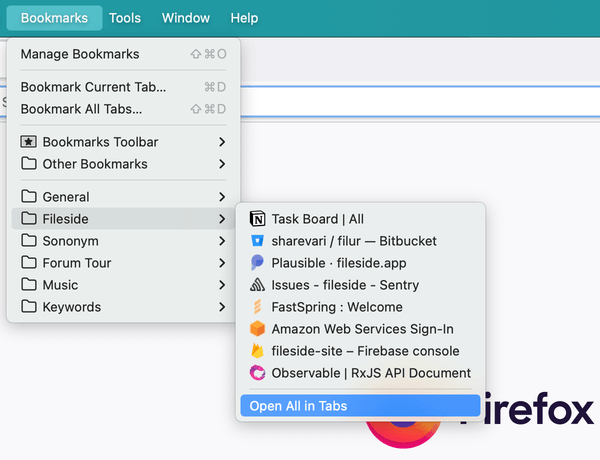Click the Bitbucket icon beside sharevari / filur
The height and width of the screenshot is (460, 600).
[x=257, y=241]
